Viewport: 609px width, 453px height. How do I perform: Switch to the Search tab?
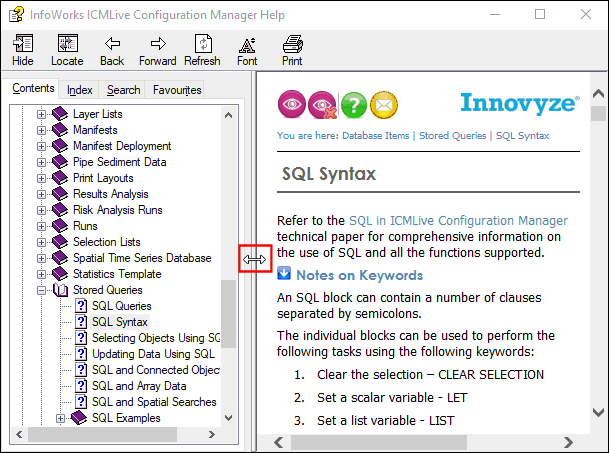124,90
